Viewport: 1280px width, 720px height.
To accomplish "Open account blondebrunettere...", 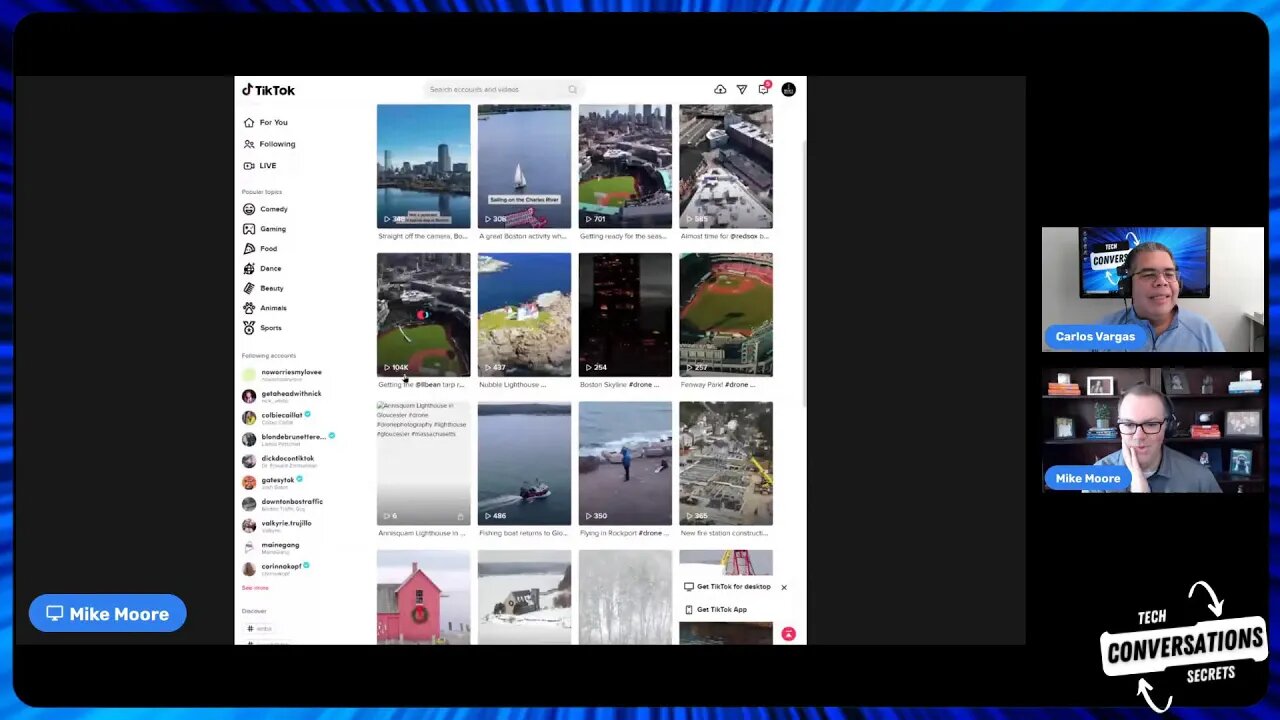I will [x=289, y=439].
